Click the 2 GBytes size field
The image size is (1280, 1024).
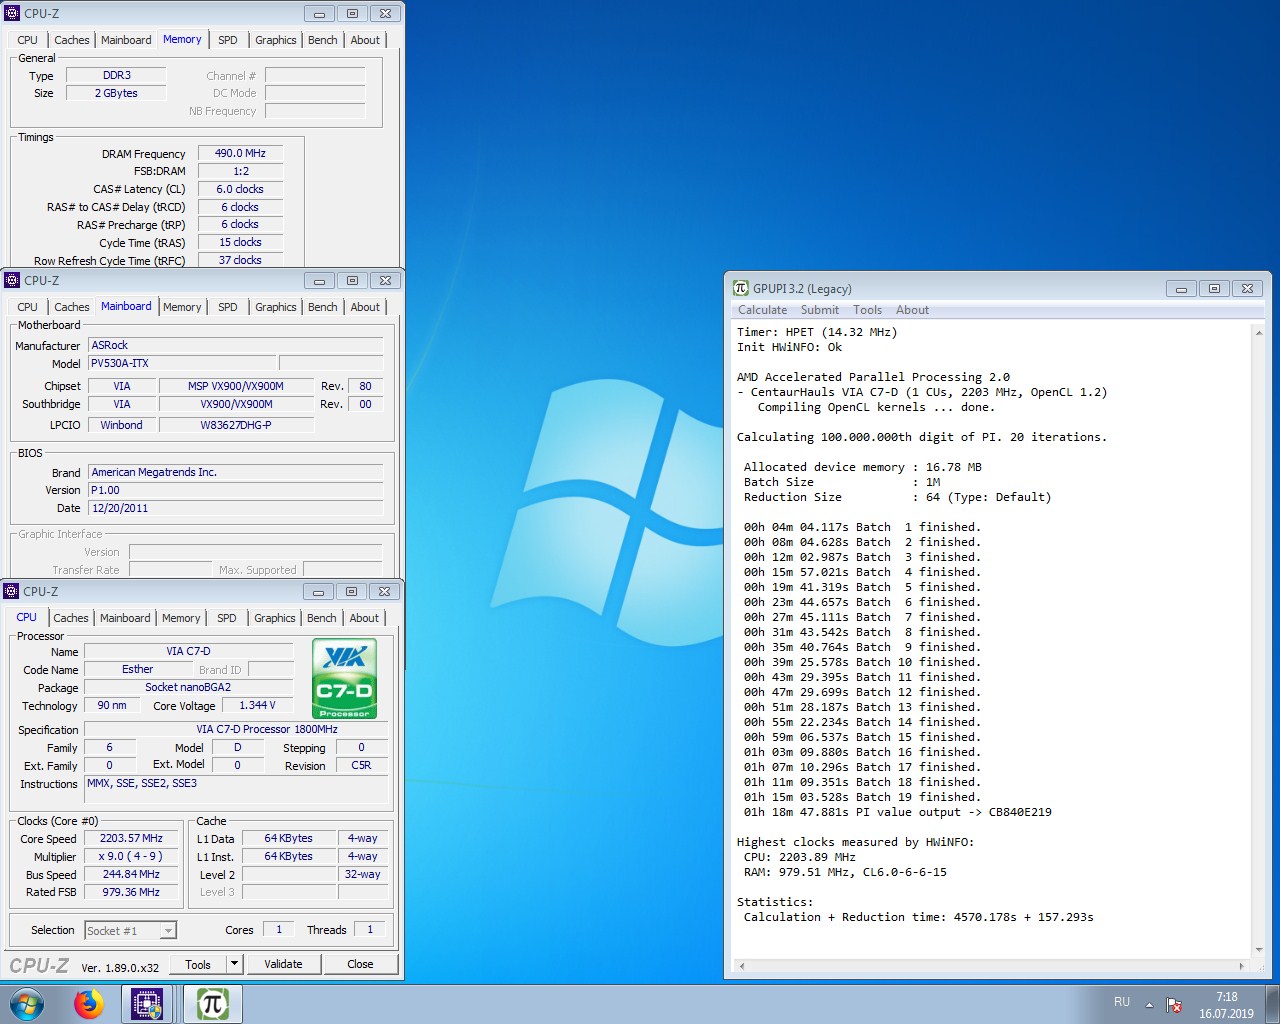click(x=116, y=93)
